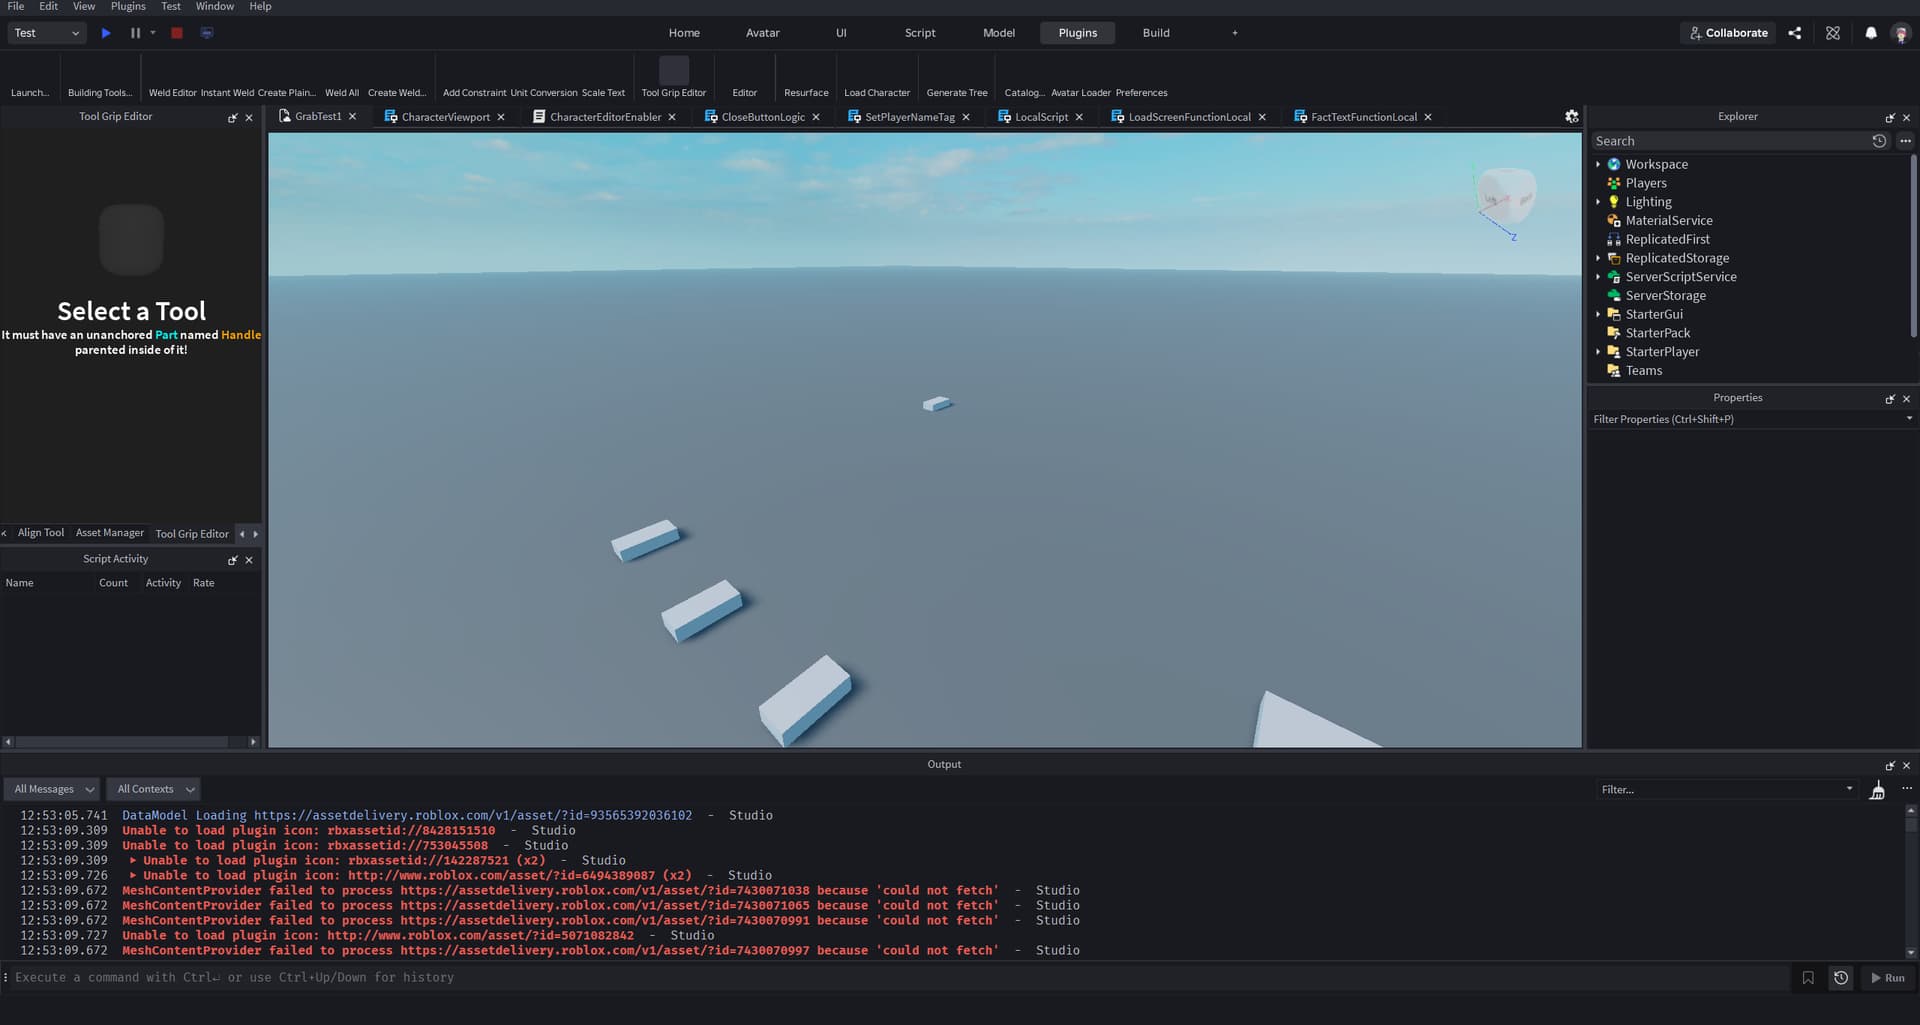Open the All Messages dropdown
The width and height of the screenshot is (1920, 1025).
(x=53, y=789)
